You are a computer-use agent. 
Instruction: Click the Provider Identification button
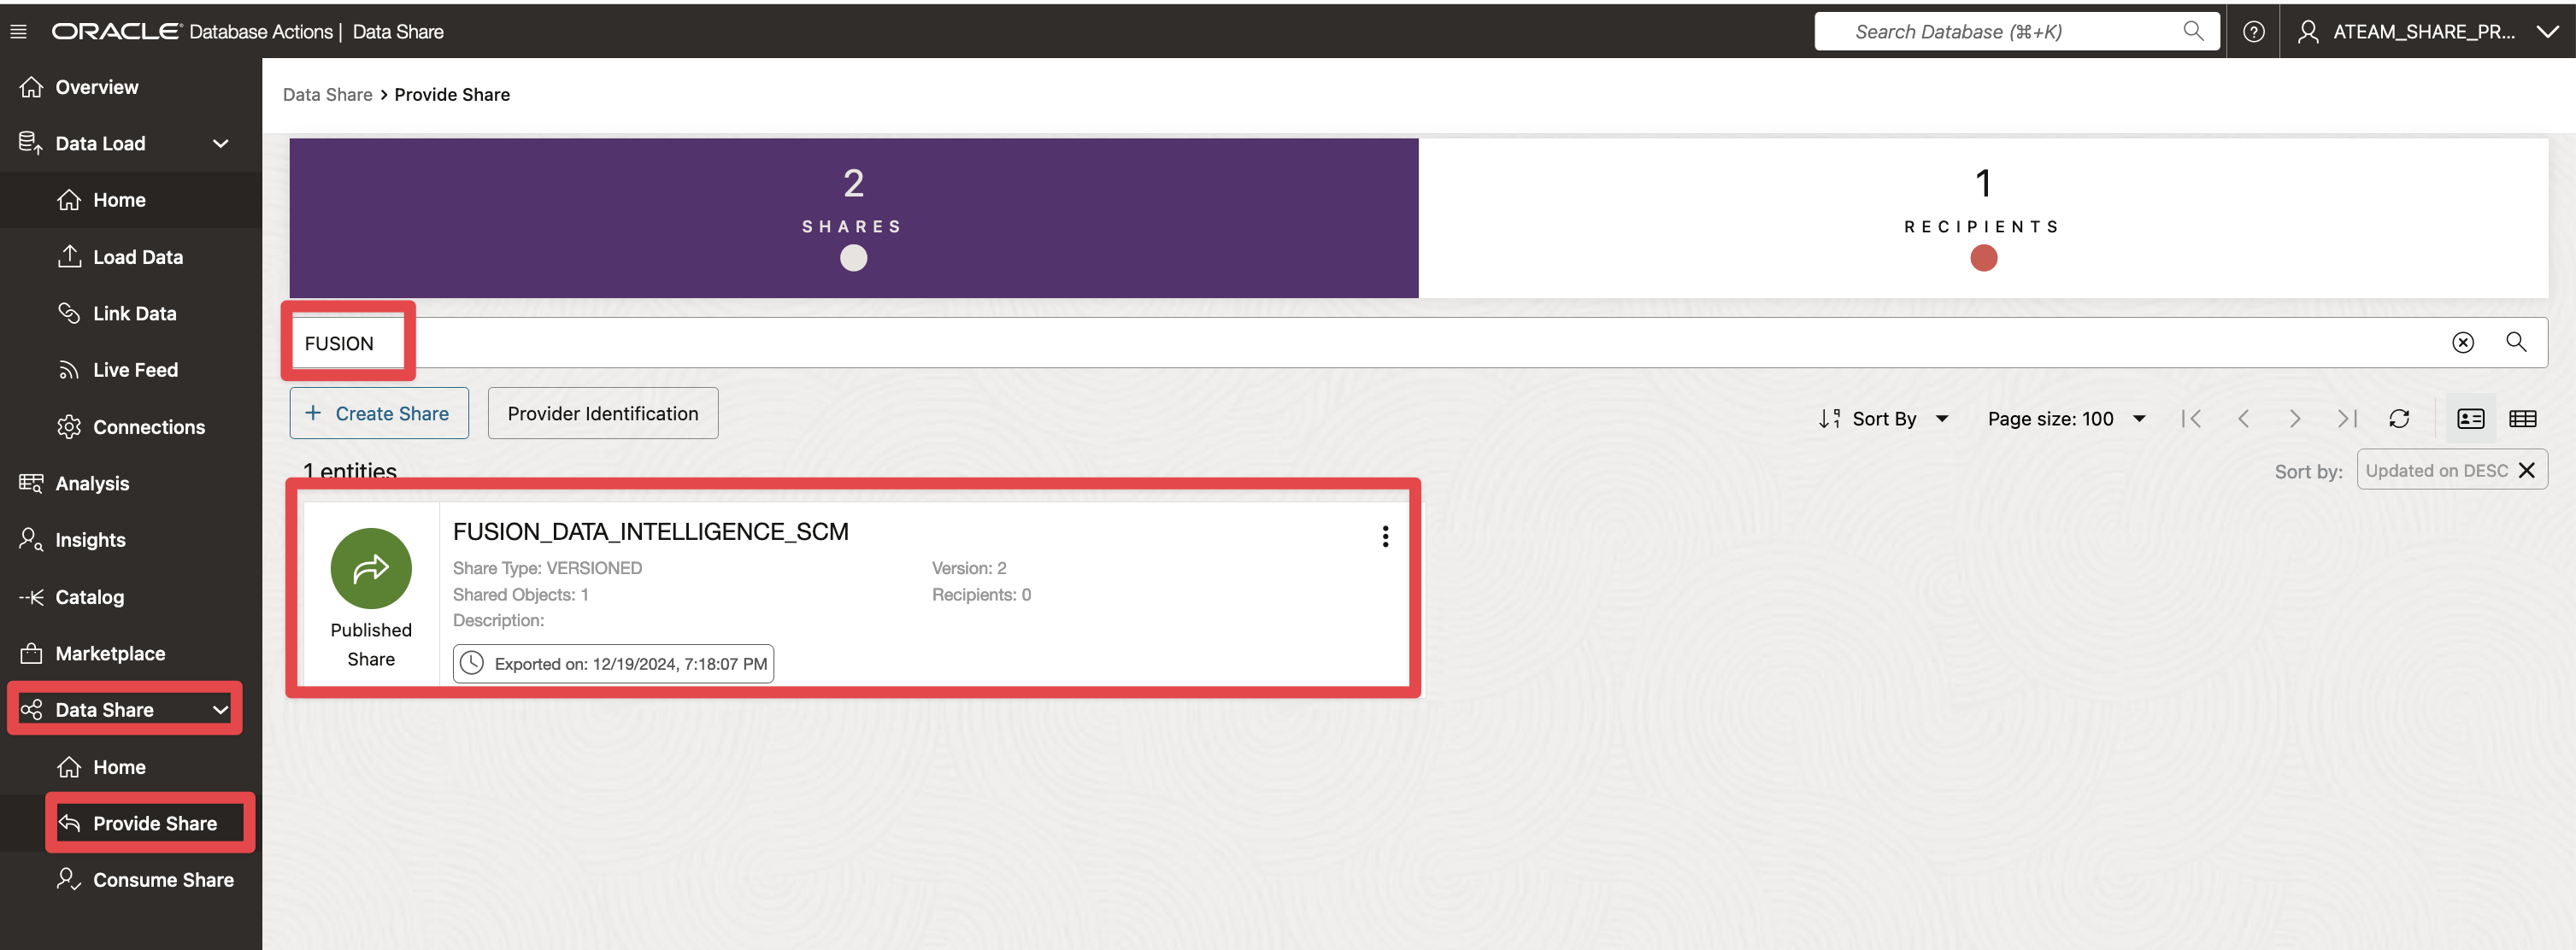point(602,414)
